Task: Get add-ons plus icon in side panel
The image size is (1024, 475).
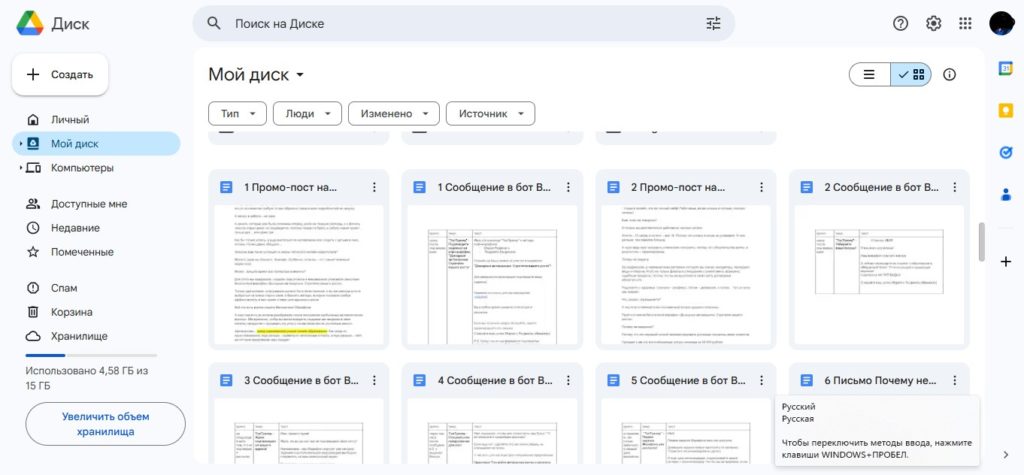Action: click(x=1006, y=262)
